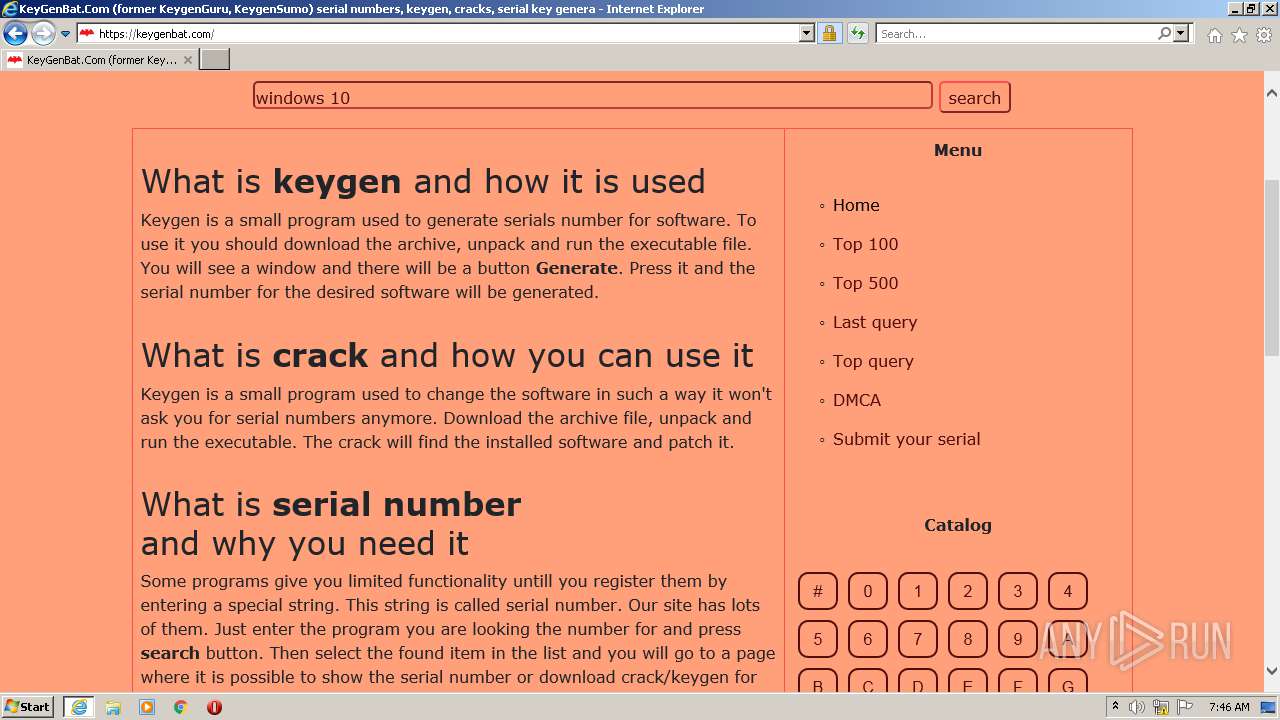This screenshot has height=720, width=1280.
Task: Open the DMCA link
Action: (857, 400)
